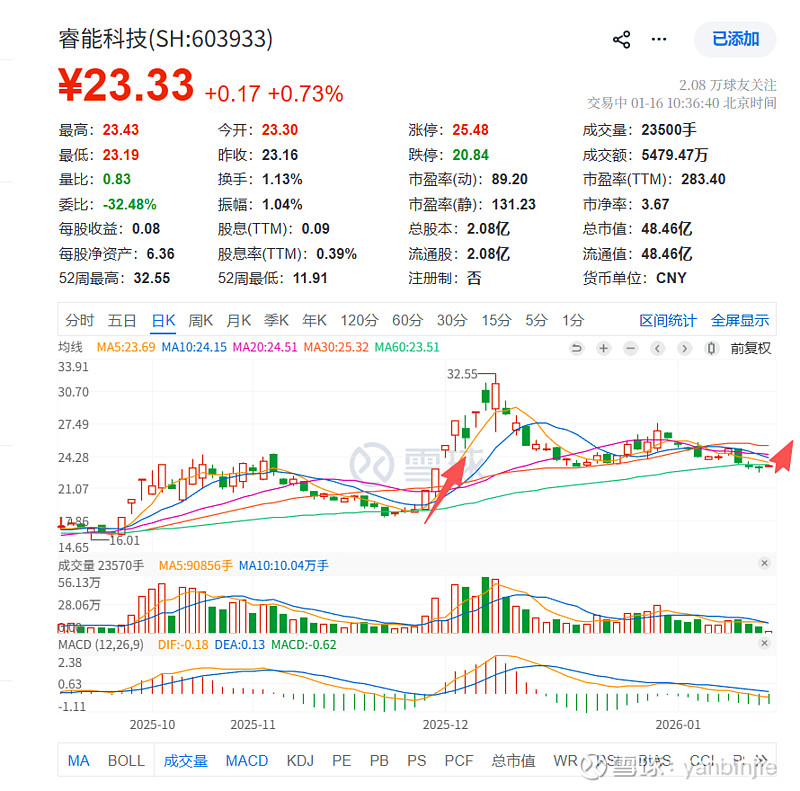The height and width of the screenshot is (791, 800).
Task: Click the share icon
Action: [621, 39]
